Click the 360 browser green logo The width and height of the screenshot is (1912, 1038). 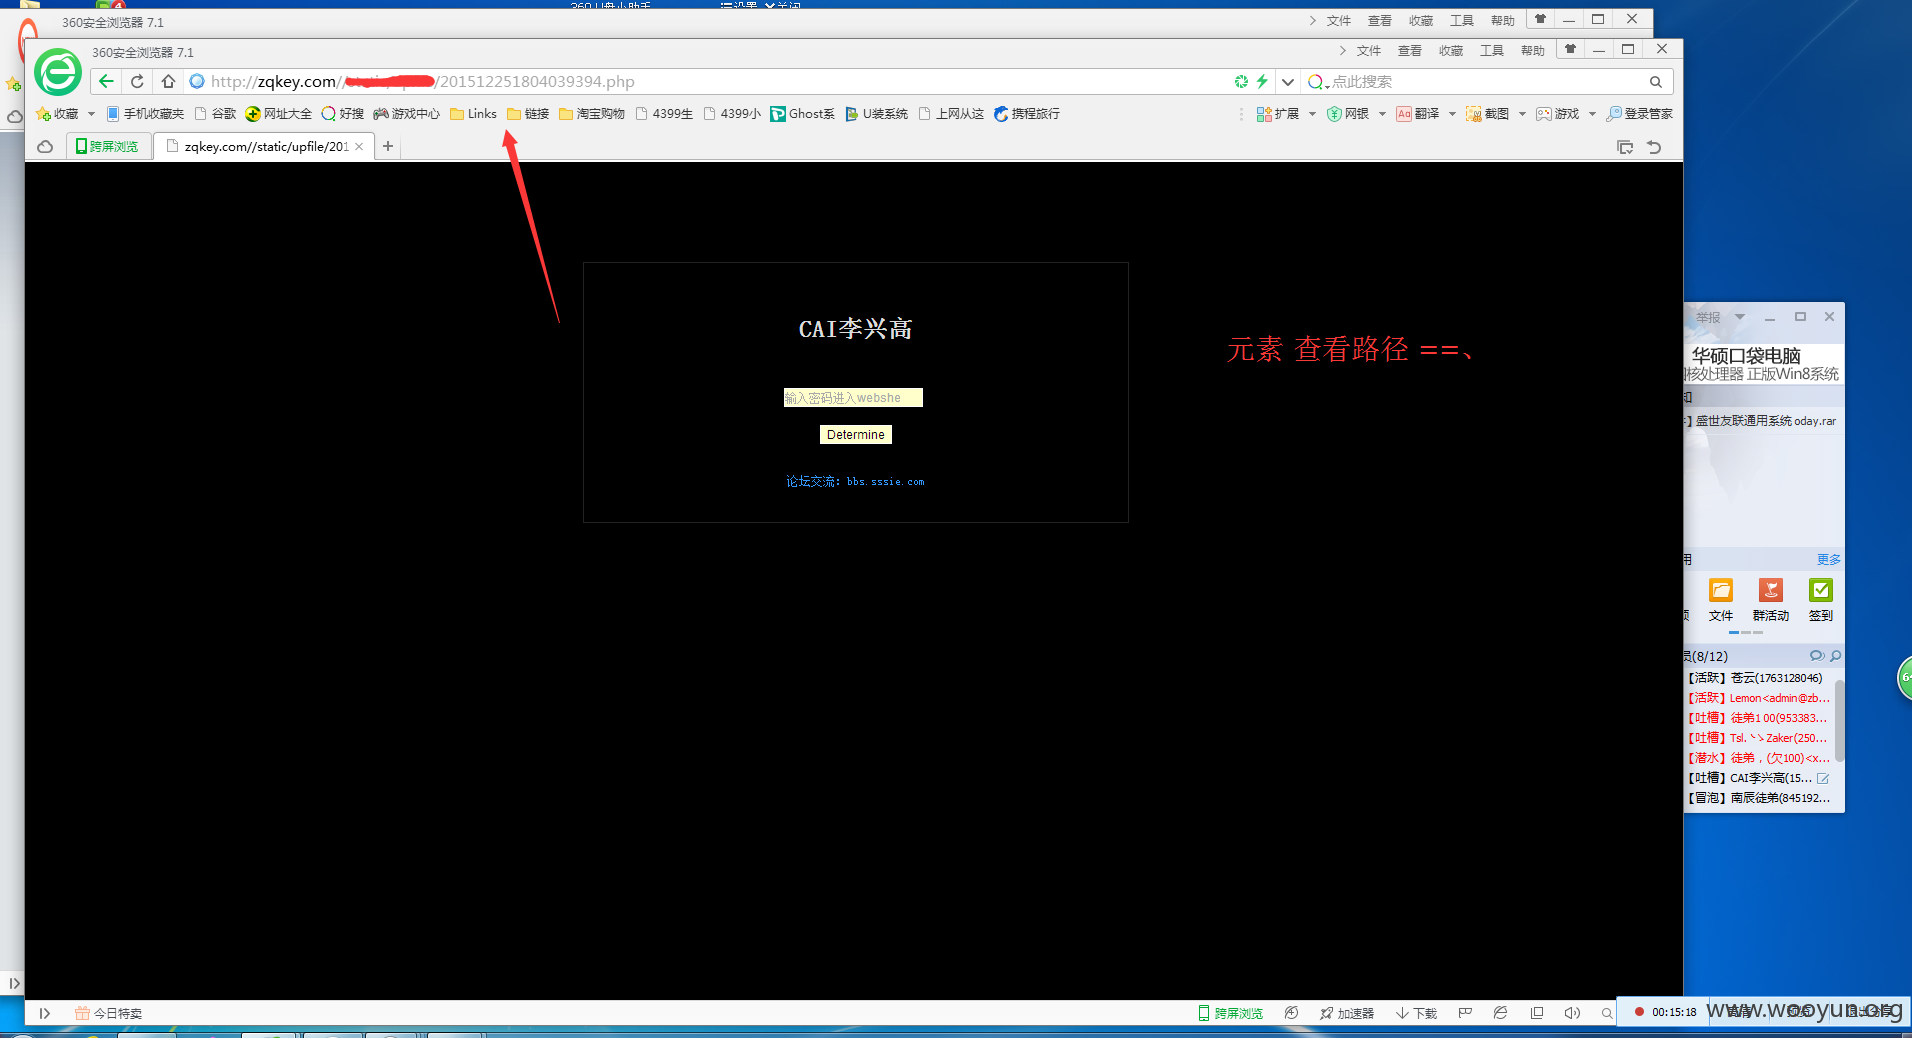point(58,72)
